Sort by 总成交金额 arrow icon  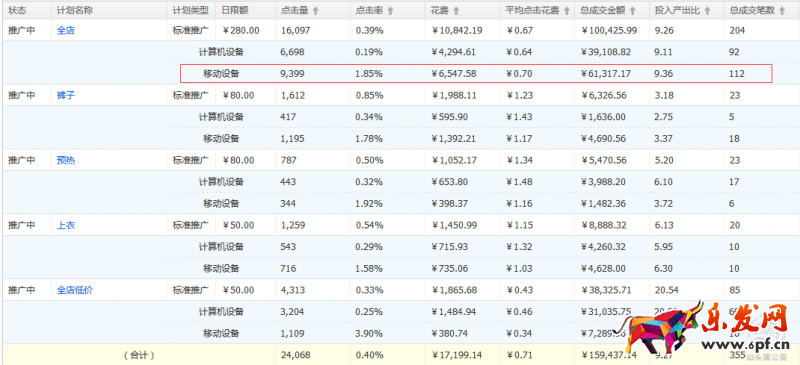pos(633,10)
